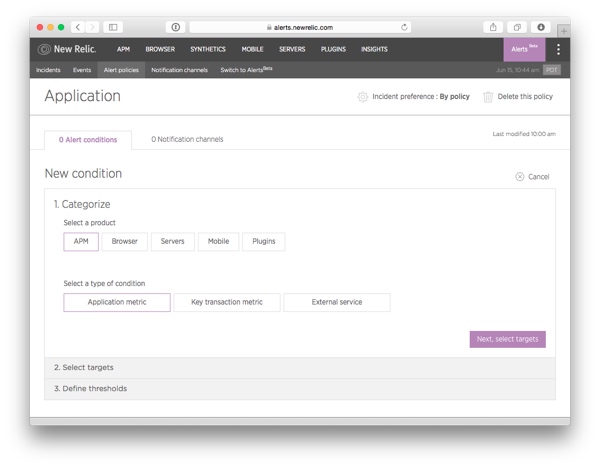Expand the 2. Select targets section
Viewport: 600px width, 468px height.
click(x=300, y=368)
